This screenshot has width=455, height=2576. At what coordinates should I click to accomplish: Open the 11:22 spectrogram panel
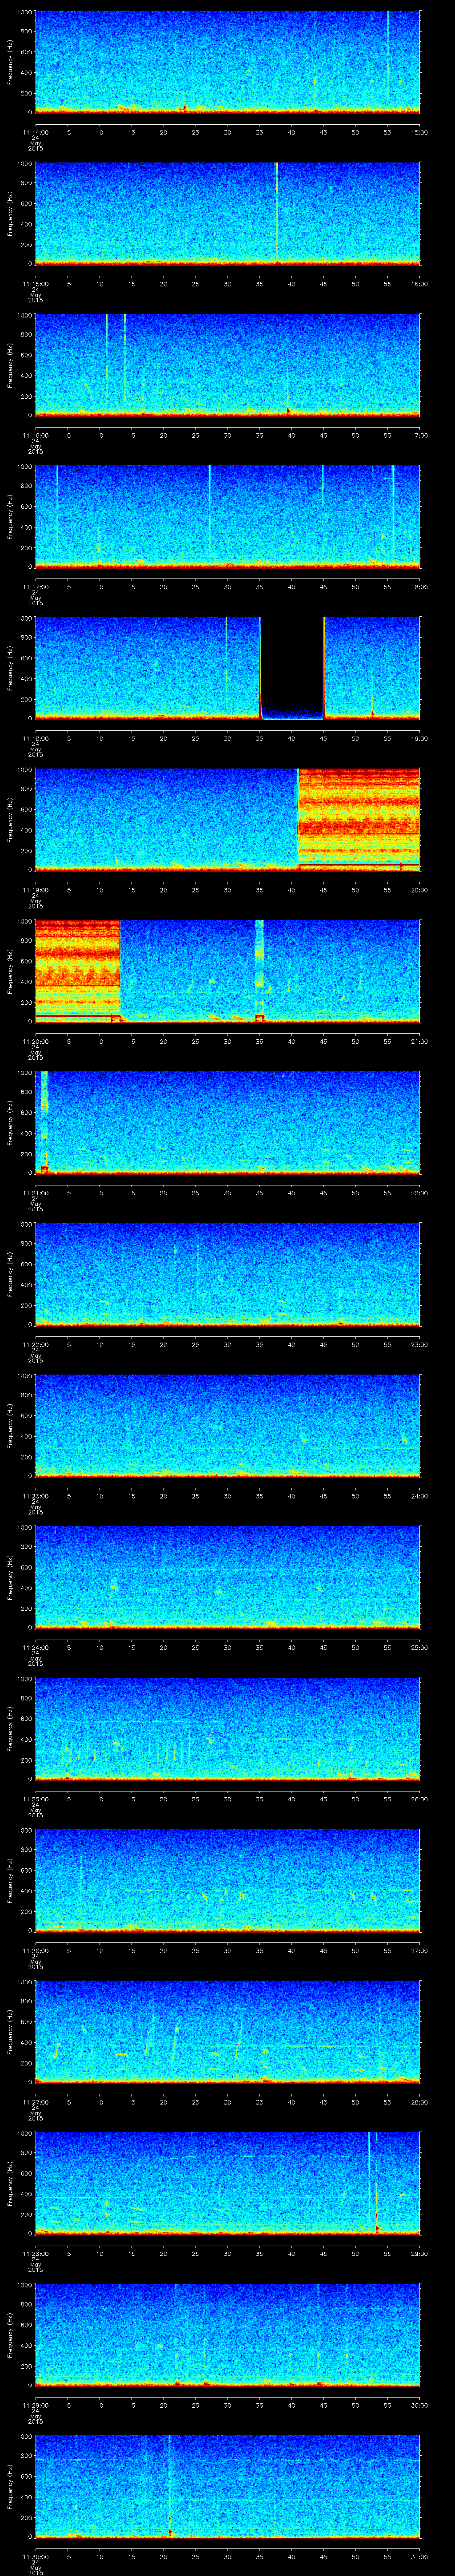coord(227,1272)
